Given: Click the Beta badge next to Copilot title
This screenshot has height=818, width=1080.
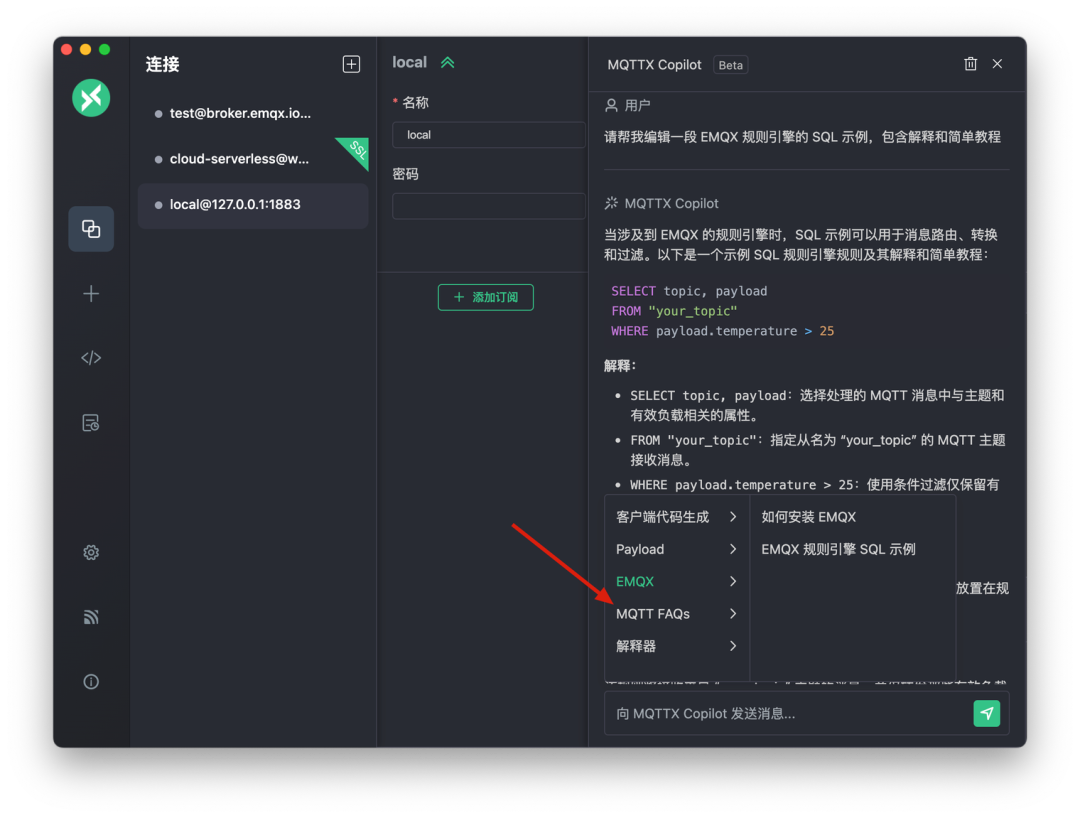Looking at the screenshot, I should coord(730,65).
